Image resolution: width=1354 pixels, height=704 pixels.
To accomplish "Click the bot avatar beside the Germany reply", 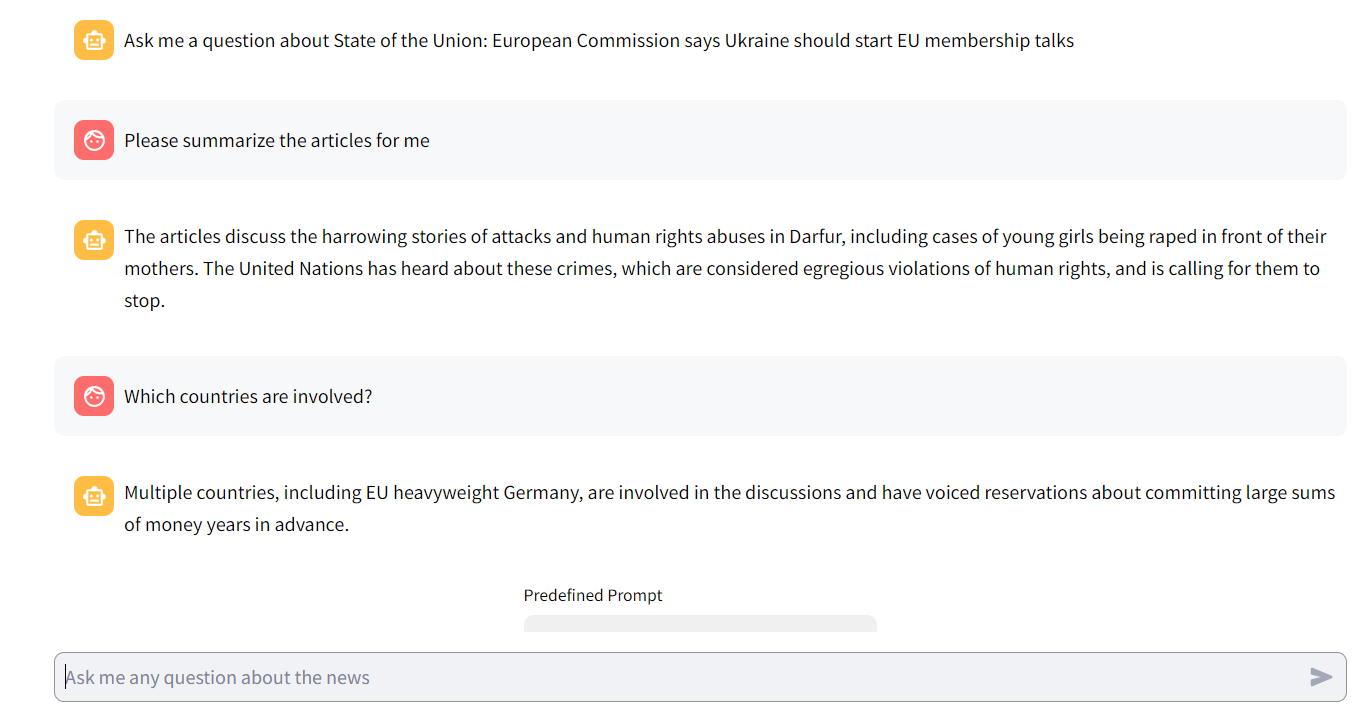I will [94, 496].
